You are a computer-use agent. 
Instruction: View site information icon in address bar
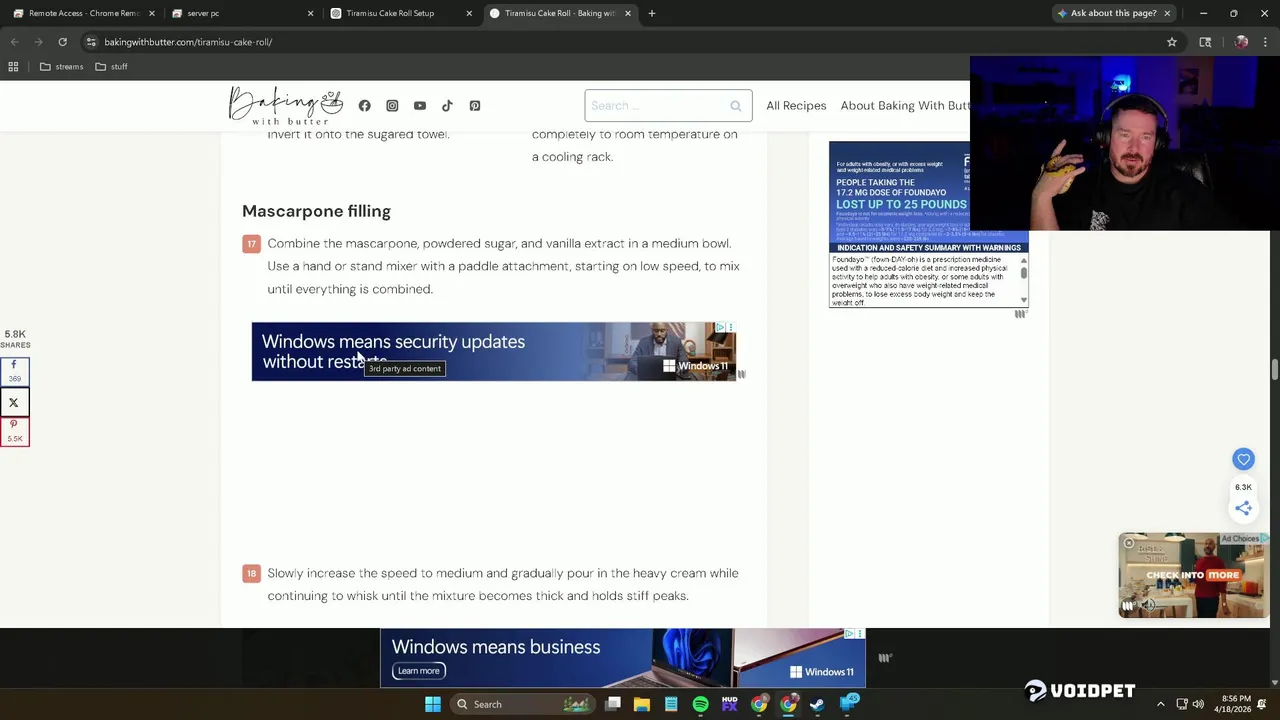[x=91, y=42]
